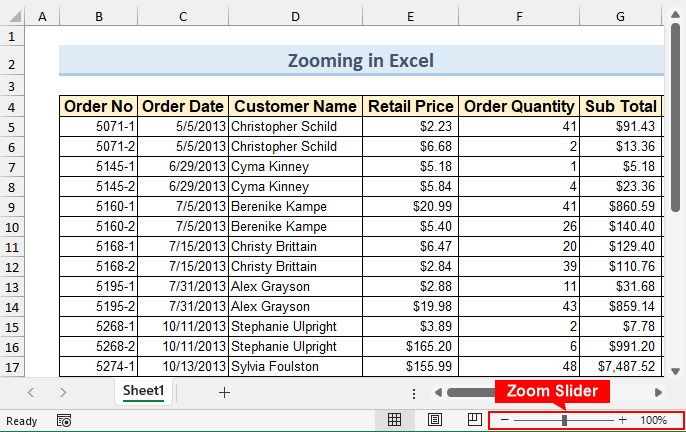Select column G header
The width and height of the screenshot is (686, 432).
(620, 17)
